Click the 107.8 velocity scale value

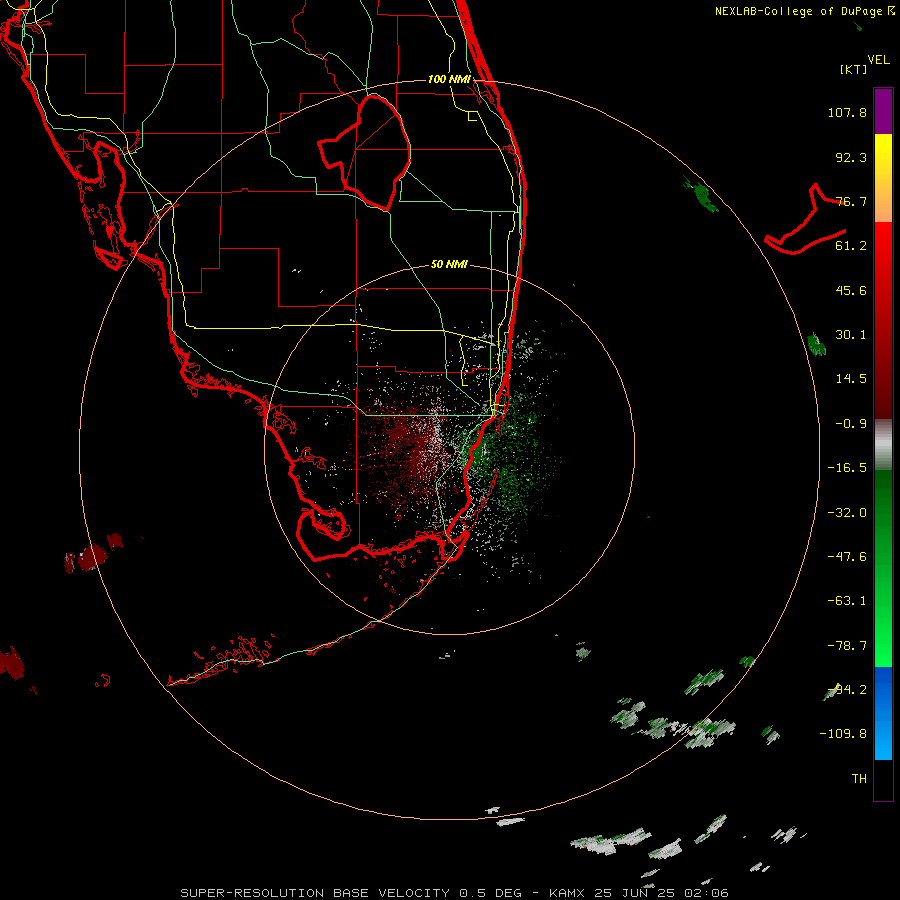click(847, 112)
